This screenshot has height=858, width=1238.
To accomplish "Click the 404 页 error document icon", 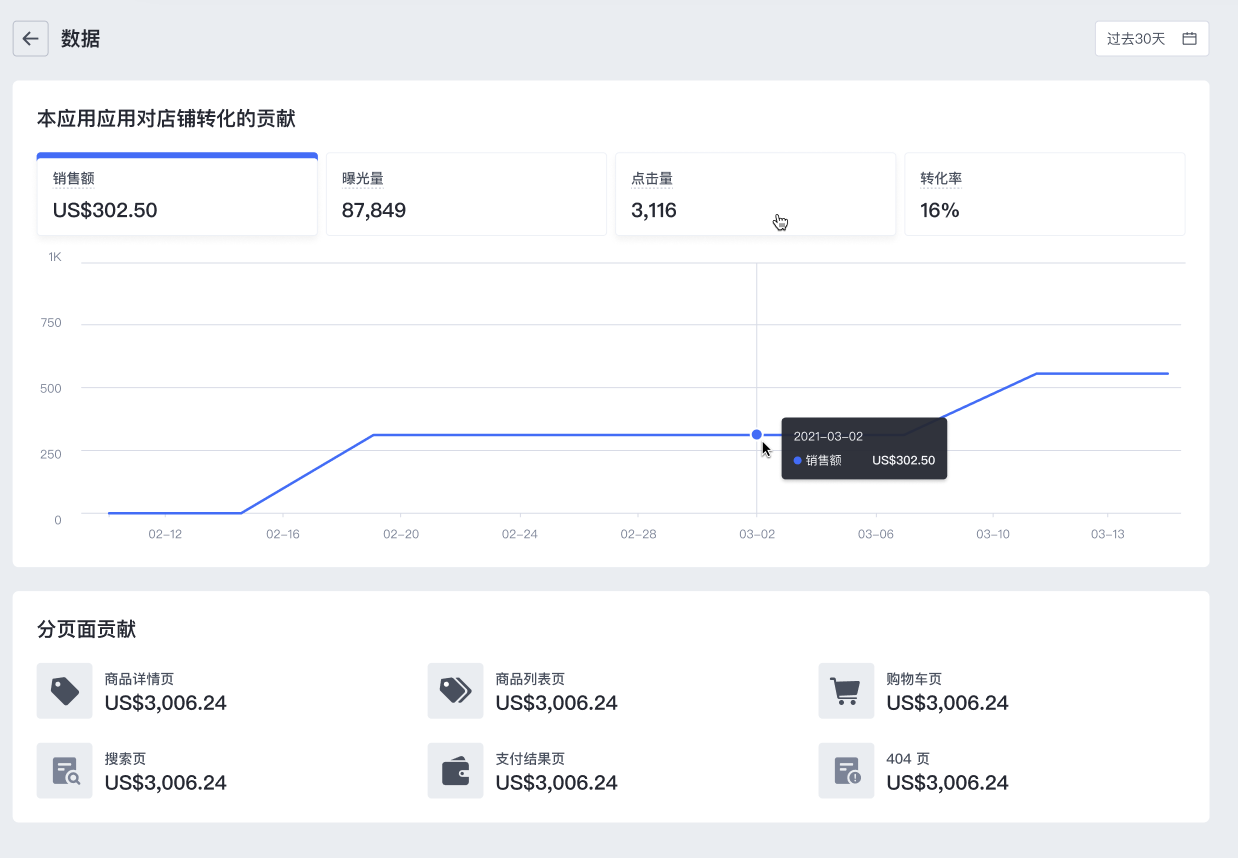I will 846,771.
